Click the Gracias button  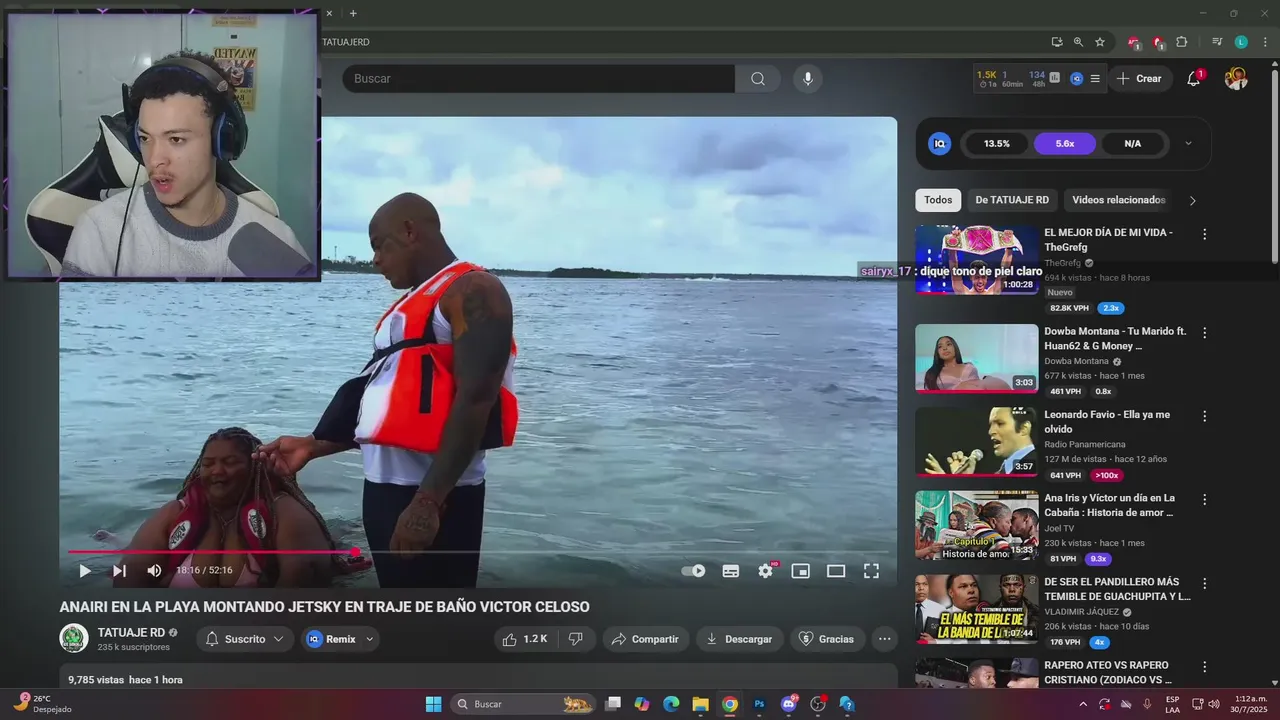pyautogui.click(x=827, y=639)
